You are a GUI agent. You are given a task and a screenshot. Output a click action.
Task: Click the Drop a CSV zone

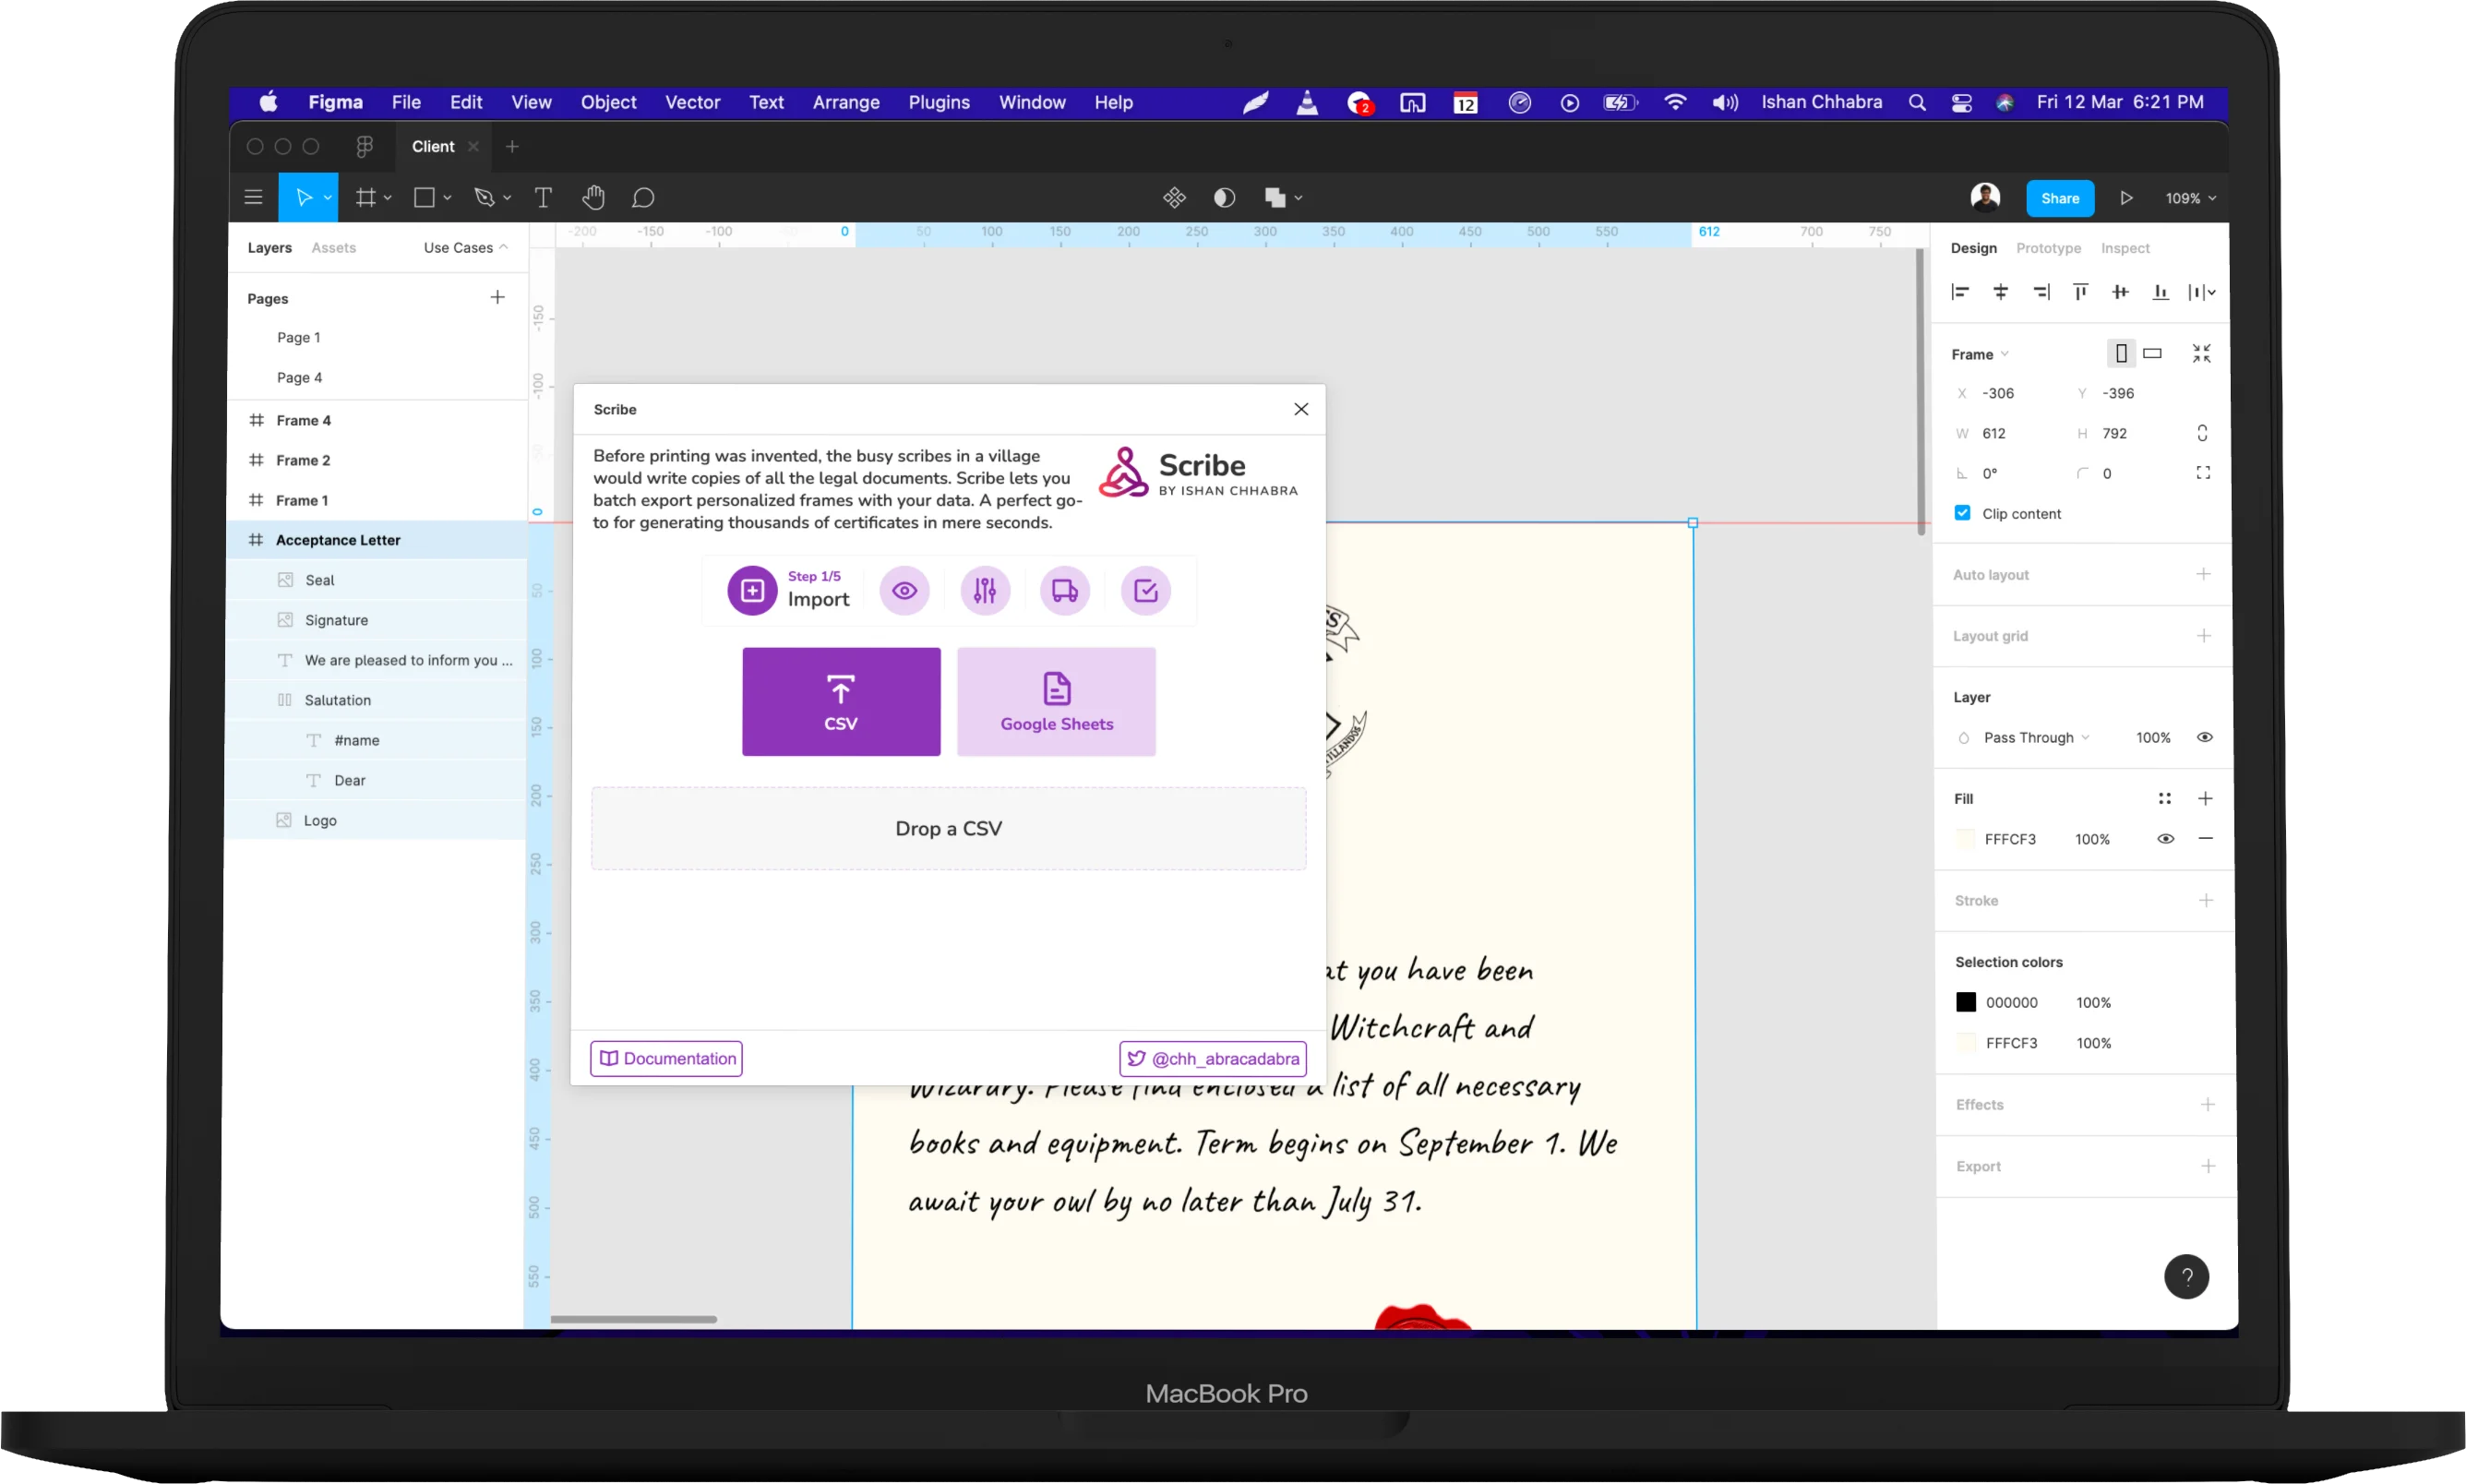(x=948, y=829)
